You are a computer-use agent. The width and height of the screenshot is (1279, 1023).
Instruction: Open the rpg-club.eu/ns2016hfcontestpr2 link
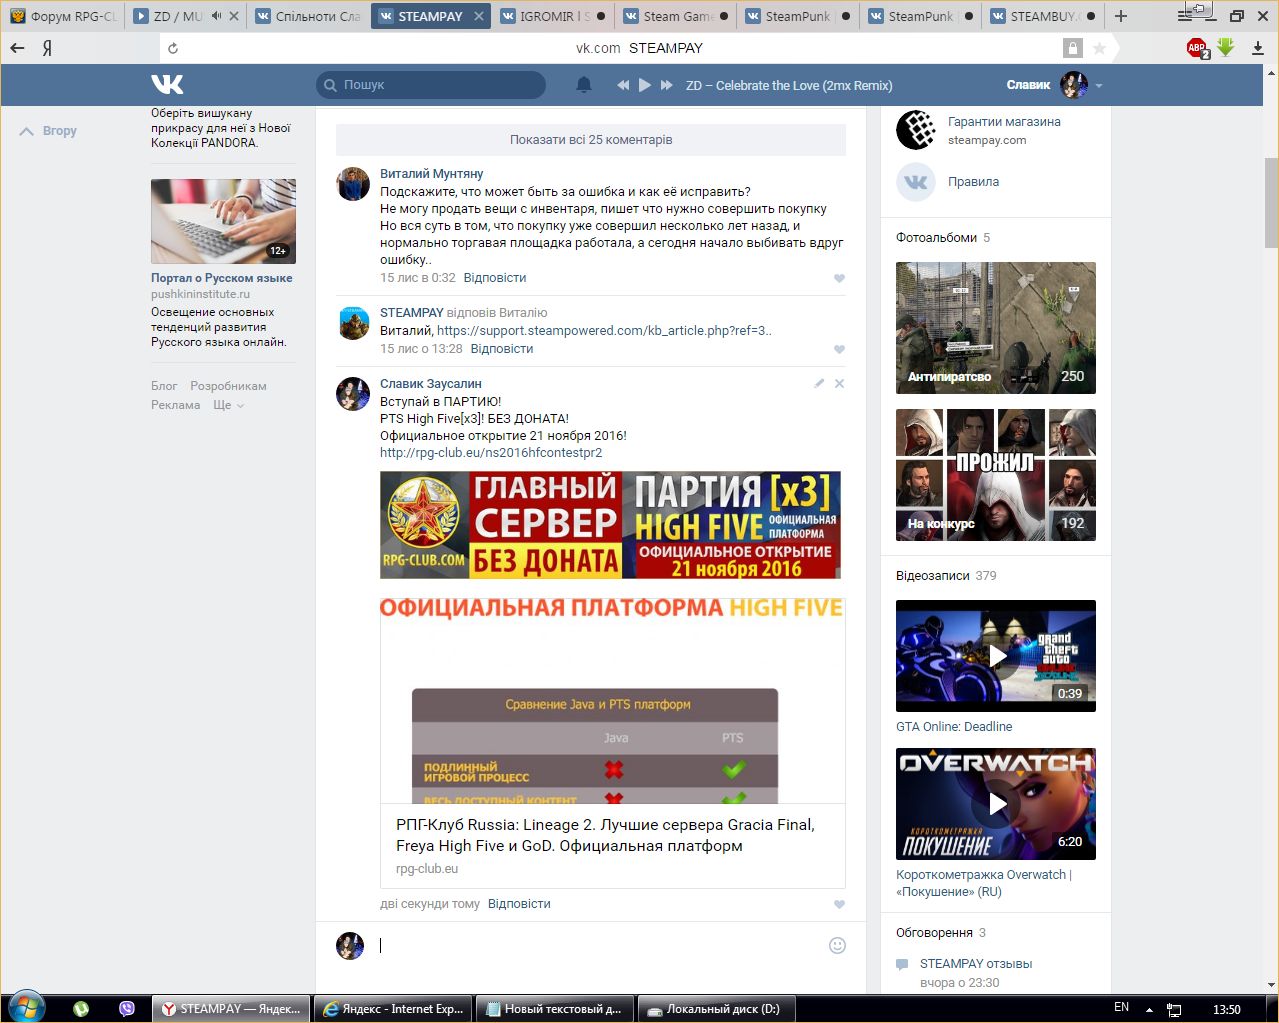coord(491,453)
